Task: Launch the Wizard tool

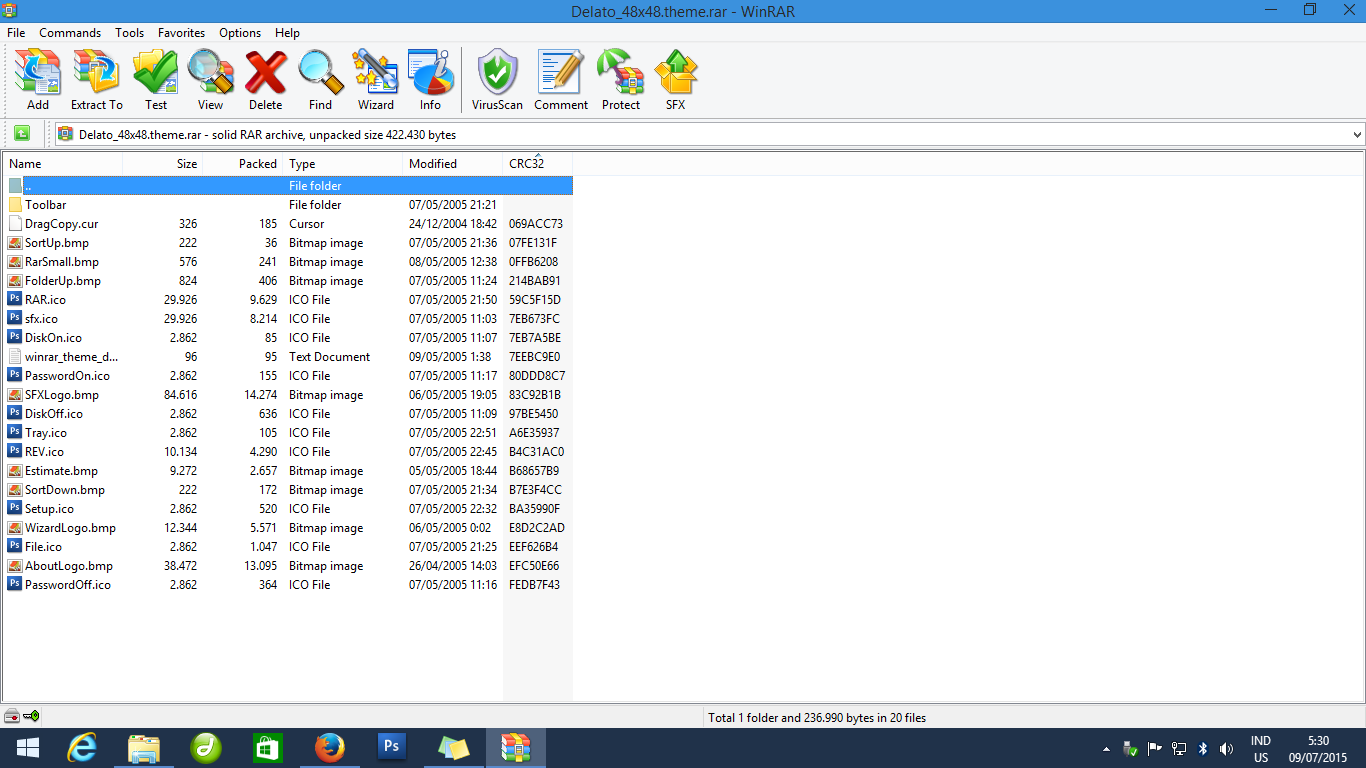Action: tap(375, 79)
